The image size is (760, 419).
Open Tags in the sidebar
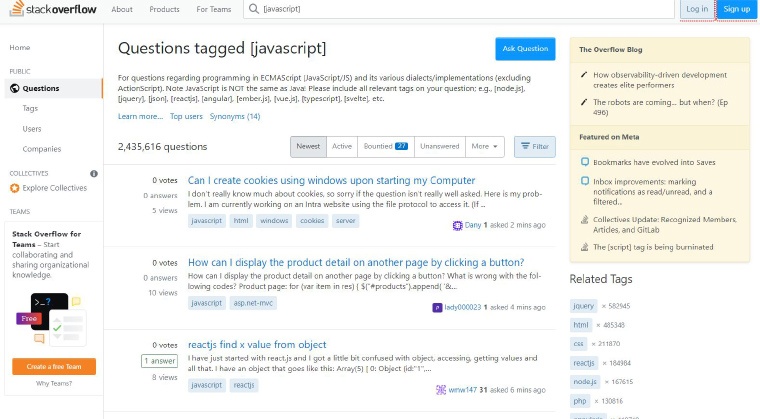[x=30, y=108]
